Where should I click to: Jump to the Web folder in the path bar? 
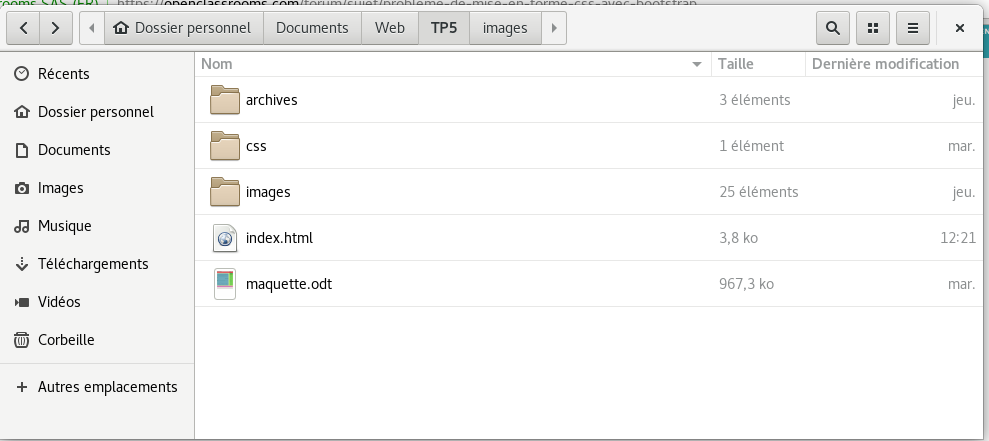390,28
